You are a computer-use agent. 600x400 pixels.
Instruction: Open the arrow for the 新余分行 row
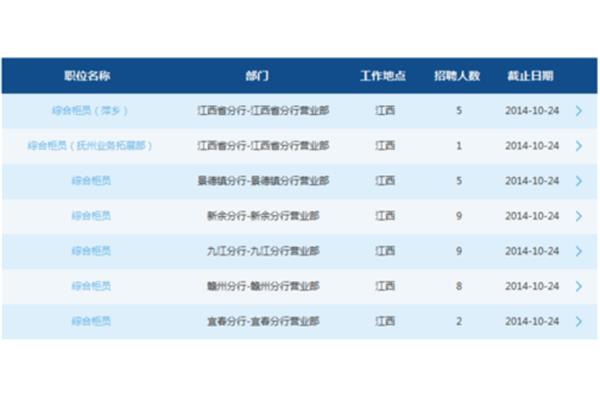pos(579,216)
